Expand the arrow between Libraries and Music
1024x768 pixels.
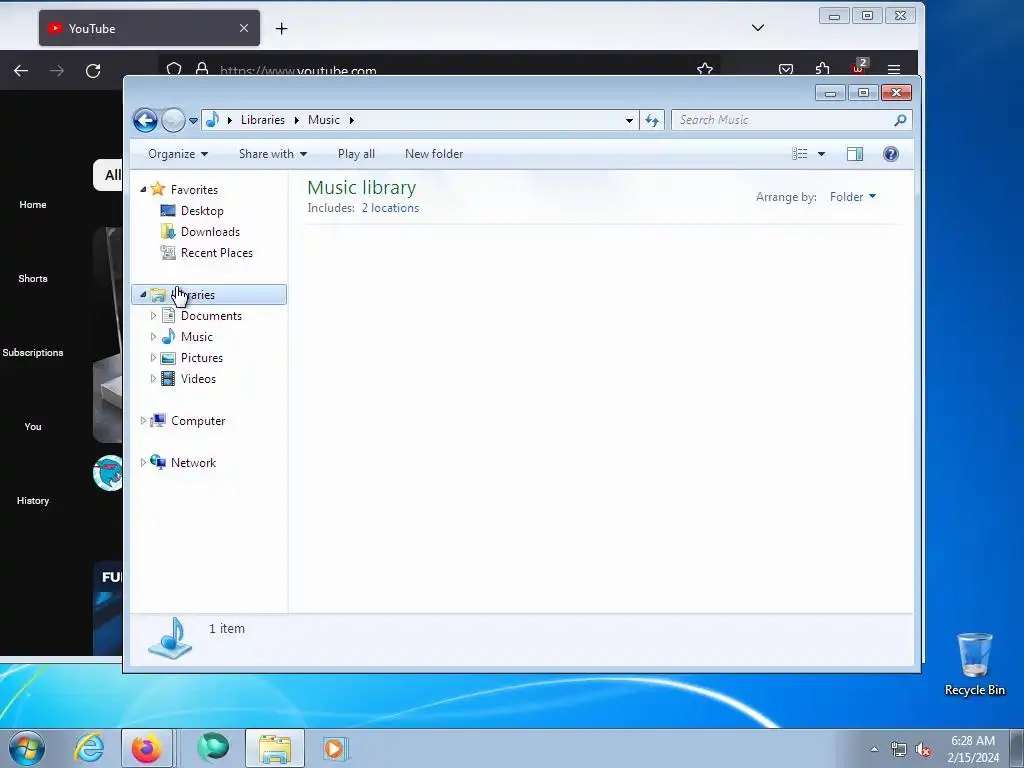click(x=296, y=120)
